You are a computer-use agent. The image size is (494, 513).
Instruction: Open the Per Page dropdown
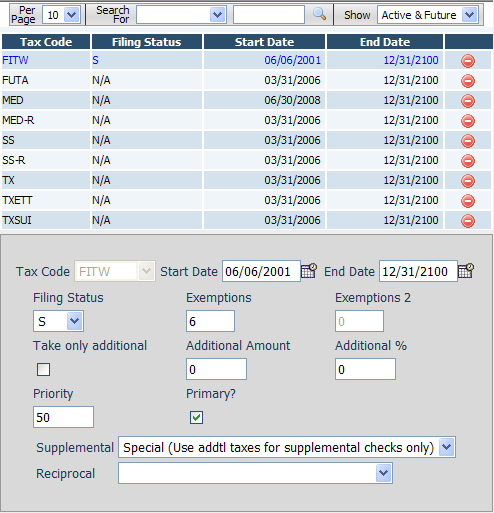tap(62, 15)
